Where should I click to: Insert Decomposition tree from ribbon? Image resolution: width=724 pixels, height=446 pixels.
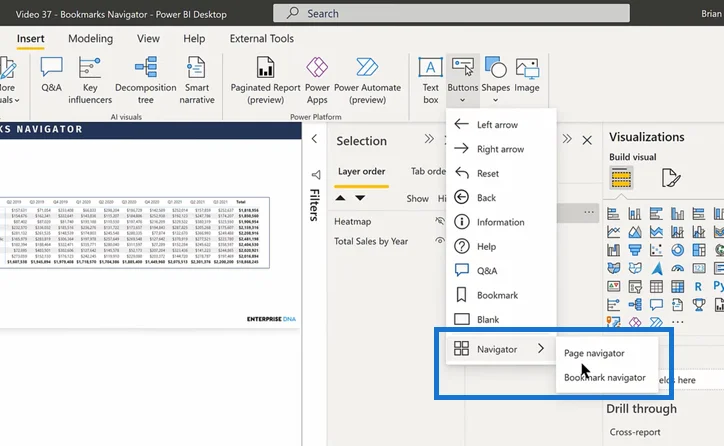pyautogui.click(x=145, y=80)
